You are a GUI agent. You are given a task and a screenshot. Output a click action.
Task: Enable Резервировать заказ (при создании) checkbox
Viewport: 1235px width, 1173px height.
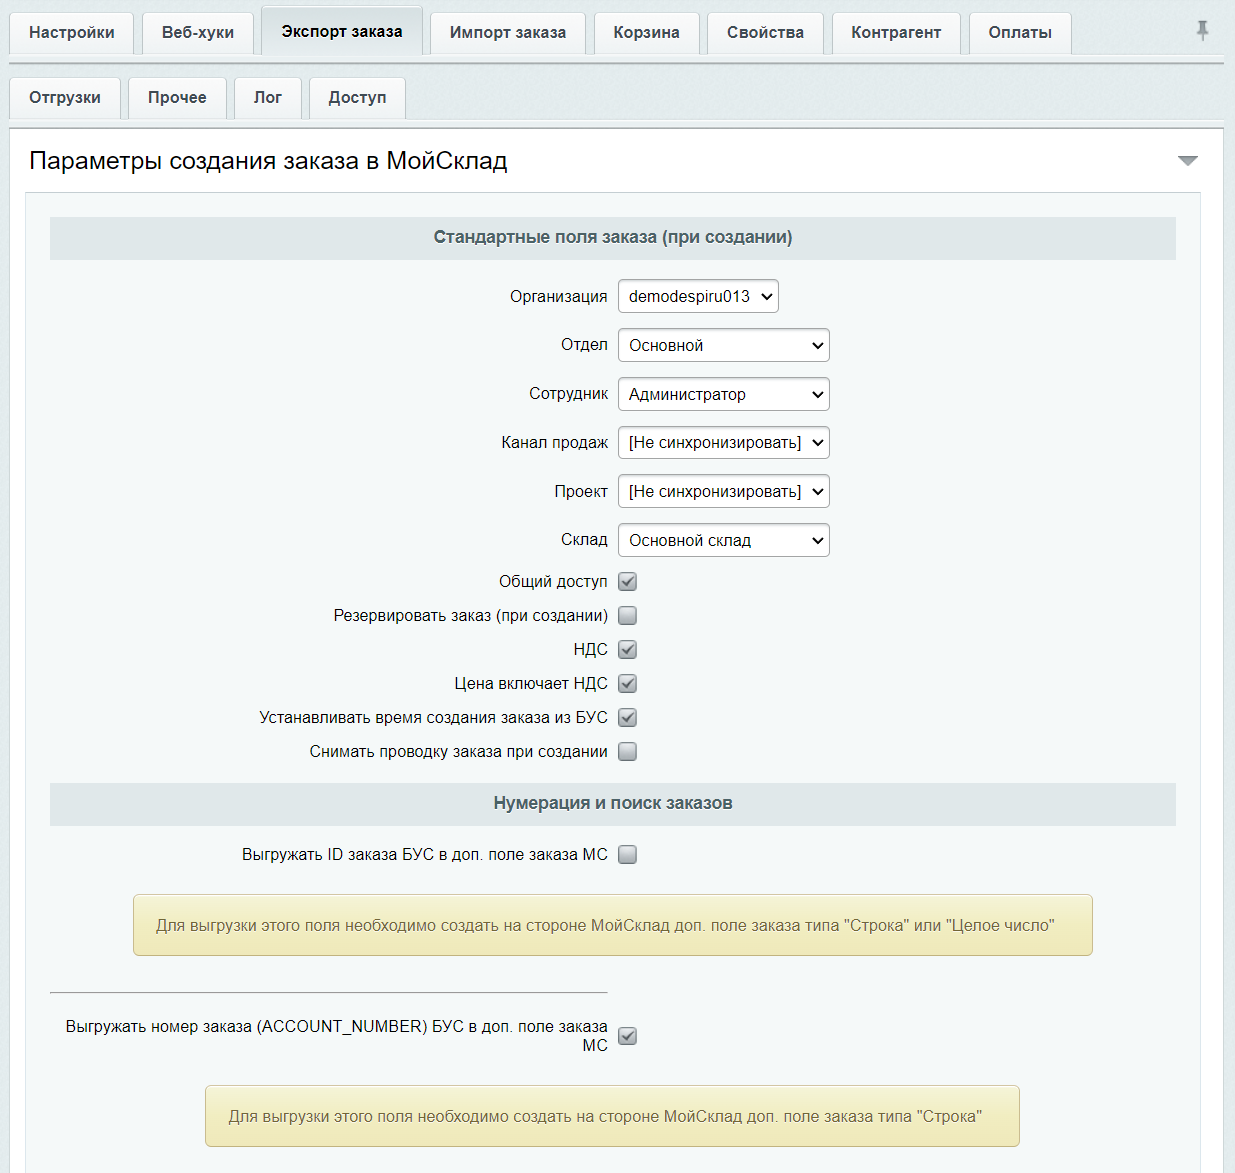[x=627, y=615]
